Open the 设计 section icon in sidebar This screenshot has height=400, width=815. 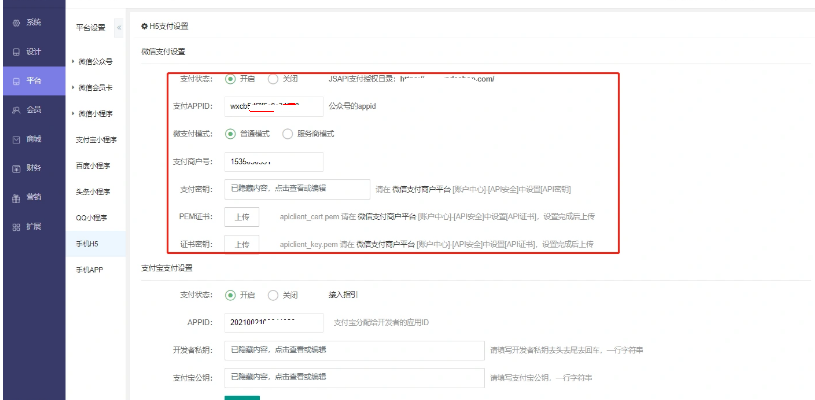[14, 51]
